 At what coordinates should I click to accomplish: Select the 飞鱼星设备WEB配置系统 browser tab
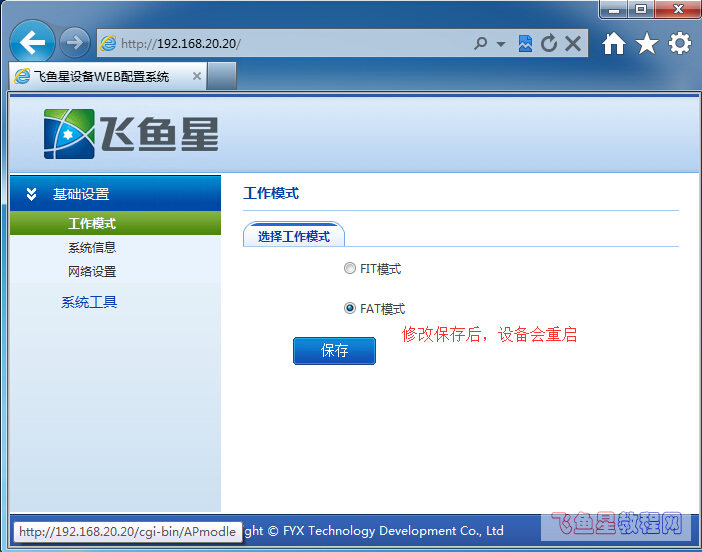pos(107,76)
